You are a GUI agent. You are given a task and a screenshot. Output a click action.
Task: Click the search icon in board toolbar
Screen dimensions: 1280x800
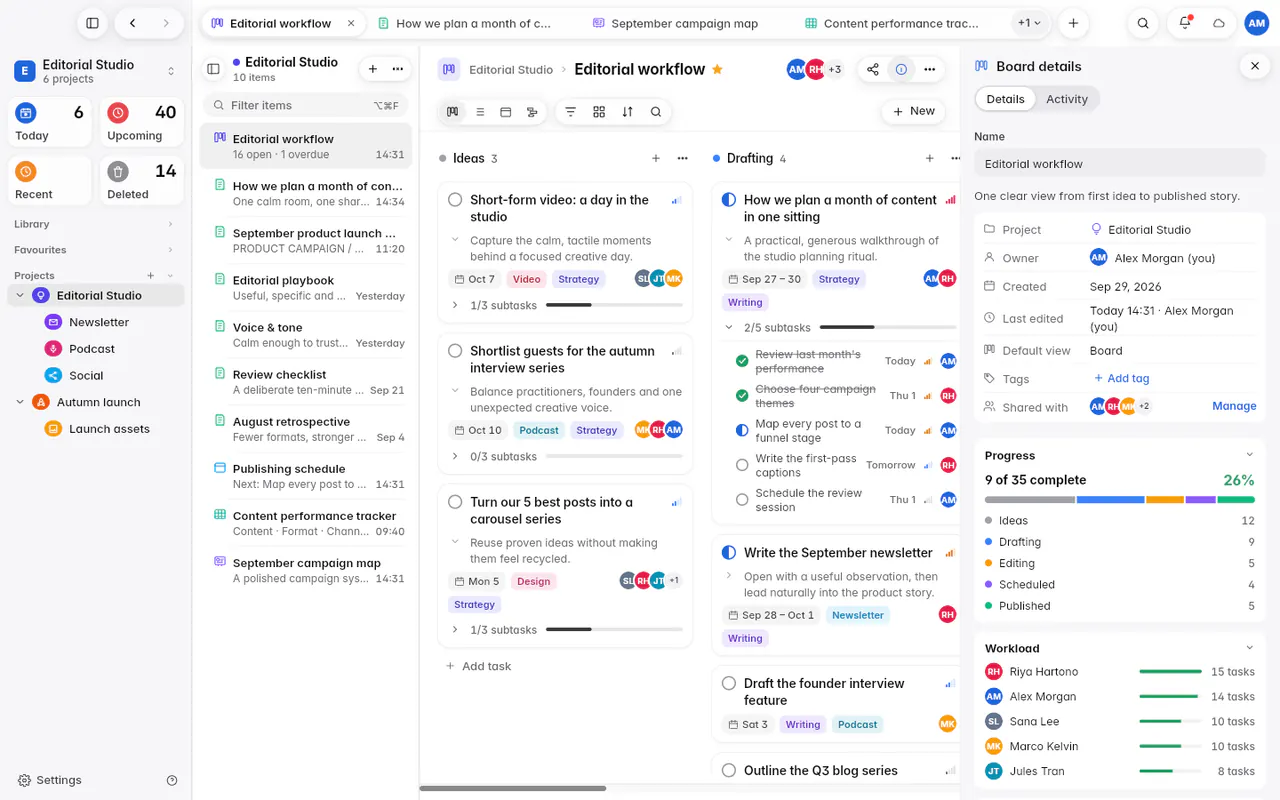656,112
